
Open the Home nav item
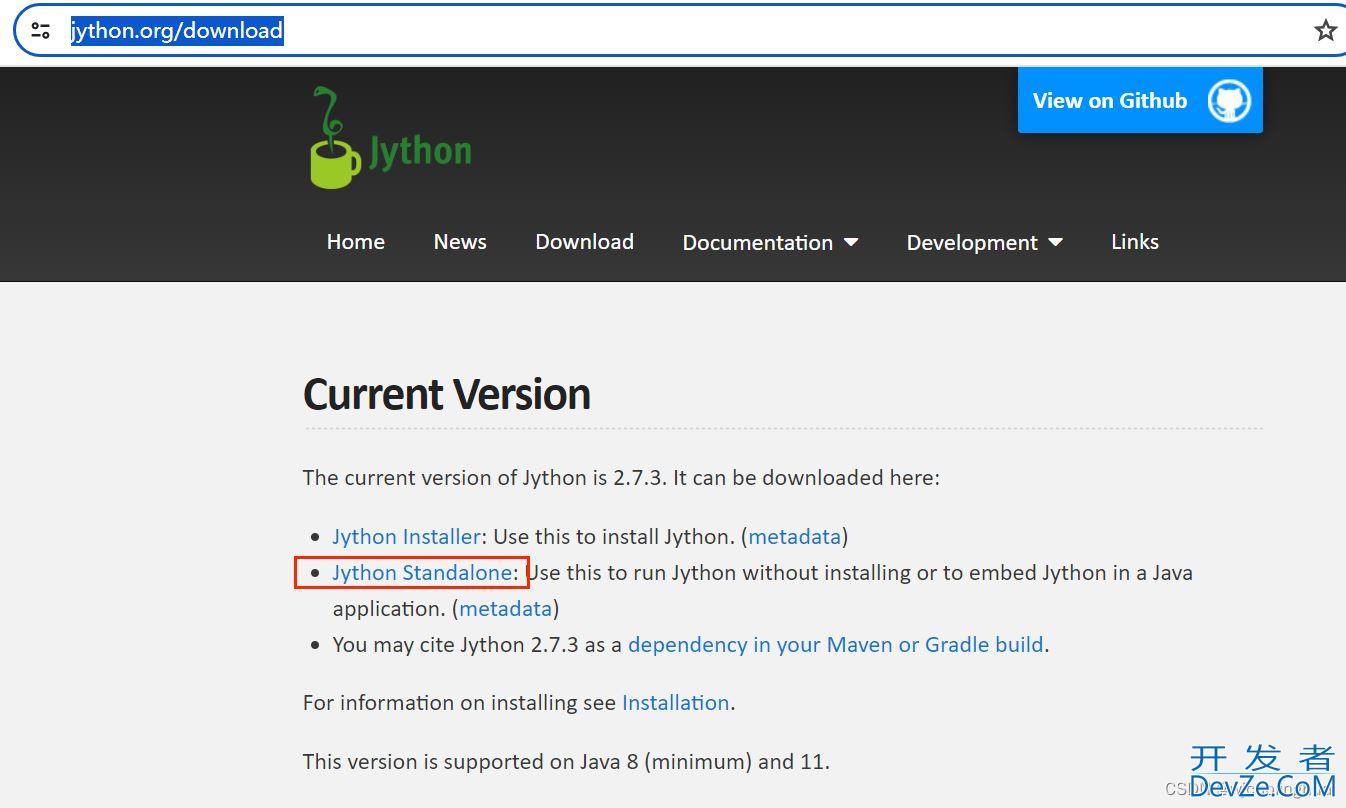(x=355, y=242)
